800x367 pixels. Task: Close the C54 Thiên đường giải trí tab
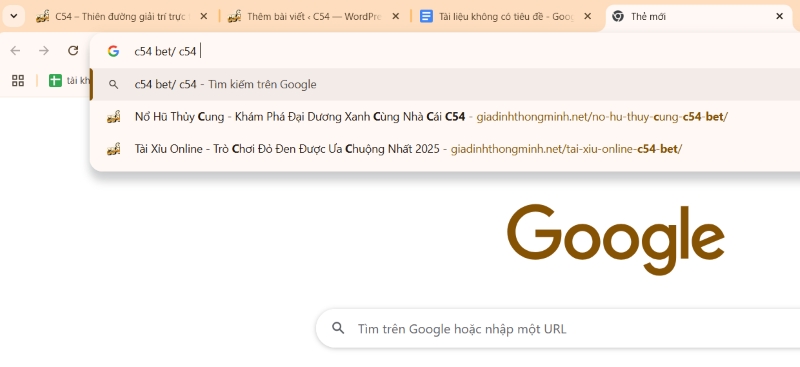tap(204, 16)
